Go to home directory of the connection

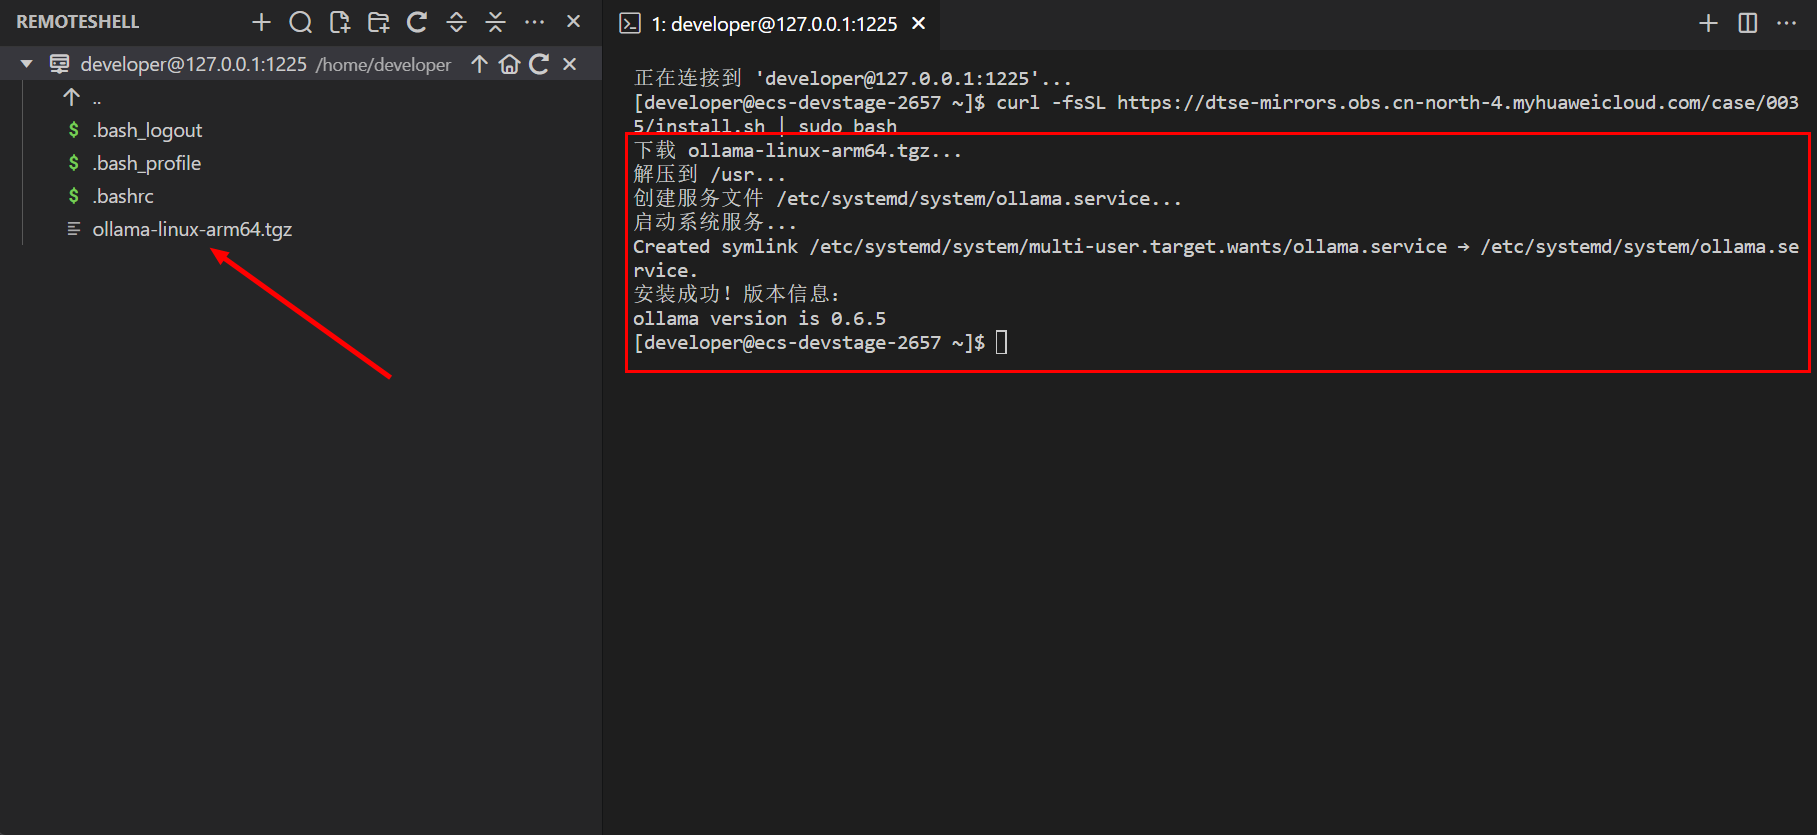point(509,64)
